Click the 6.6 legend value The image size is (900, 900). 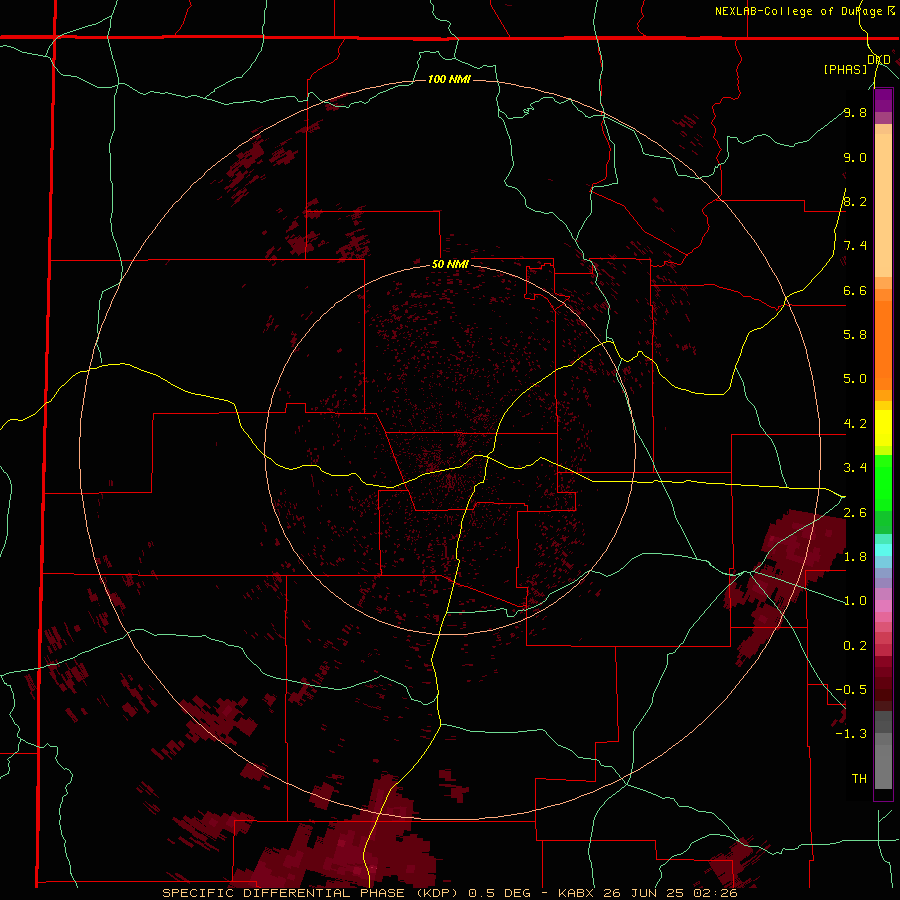855,290
